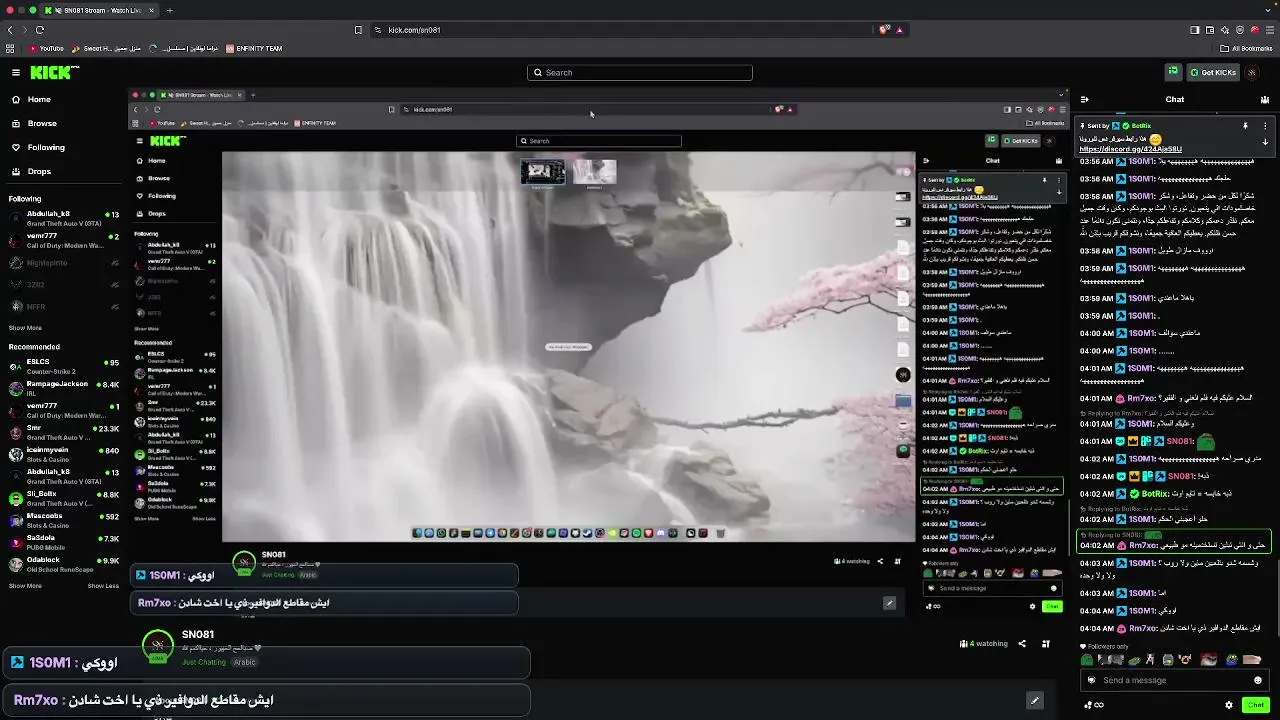Open the All Bookmarks folder
The width and height of the screenshot is (1280, 720).
click(1246, 48)
